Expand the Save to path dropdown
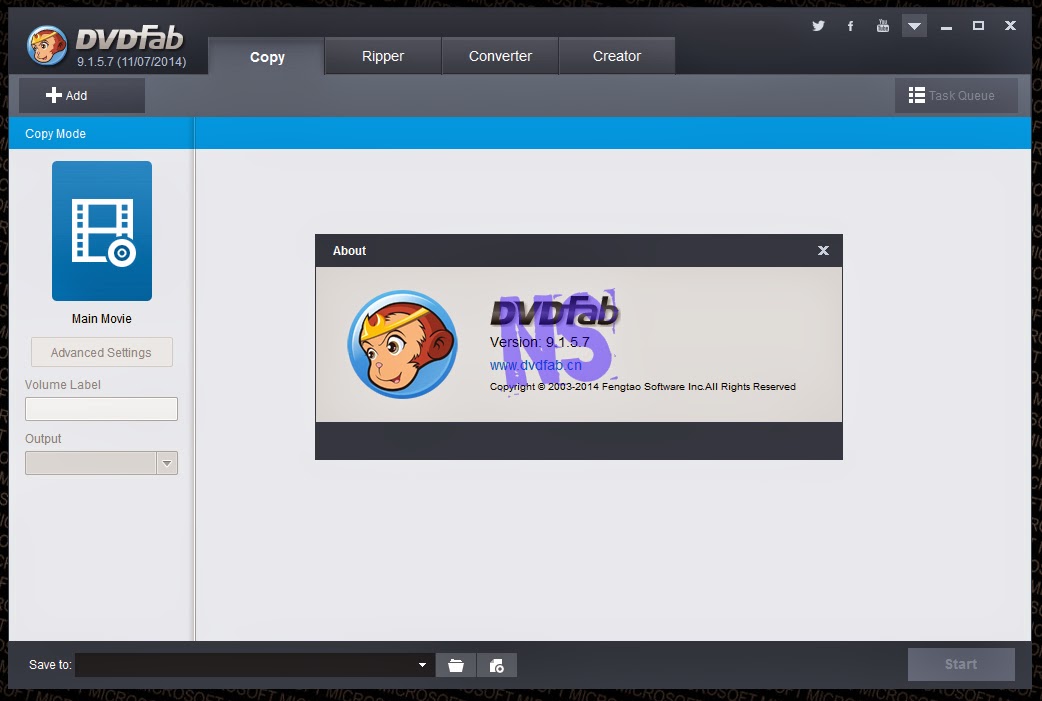Screen dimensions: 1042x701 (422, 664)
